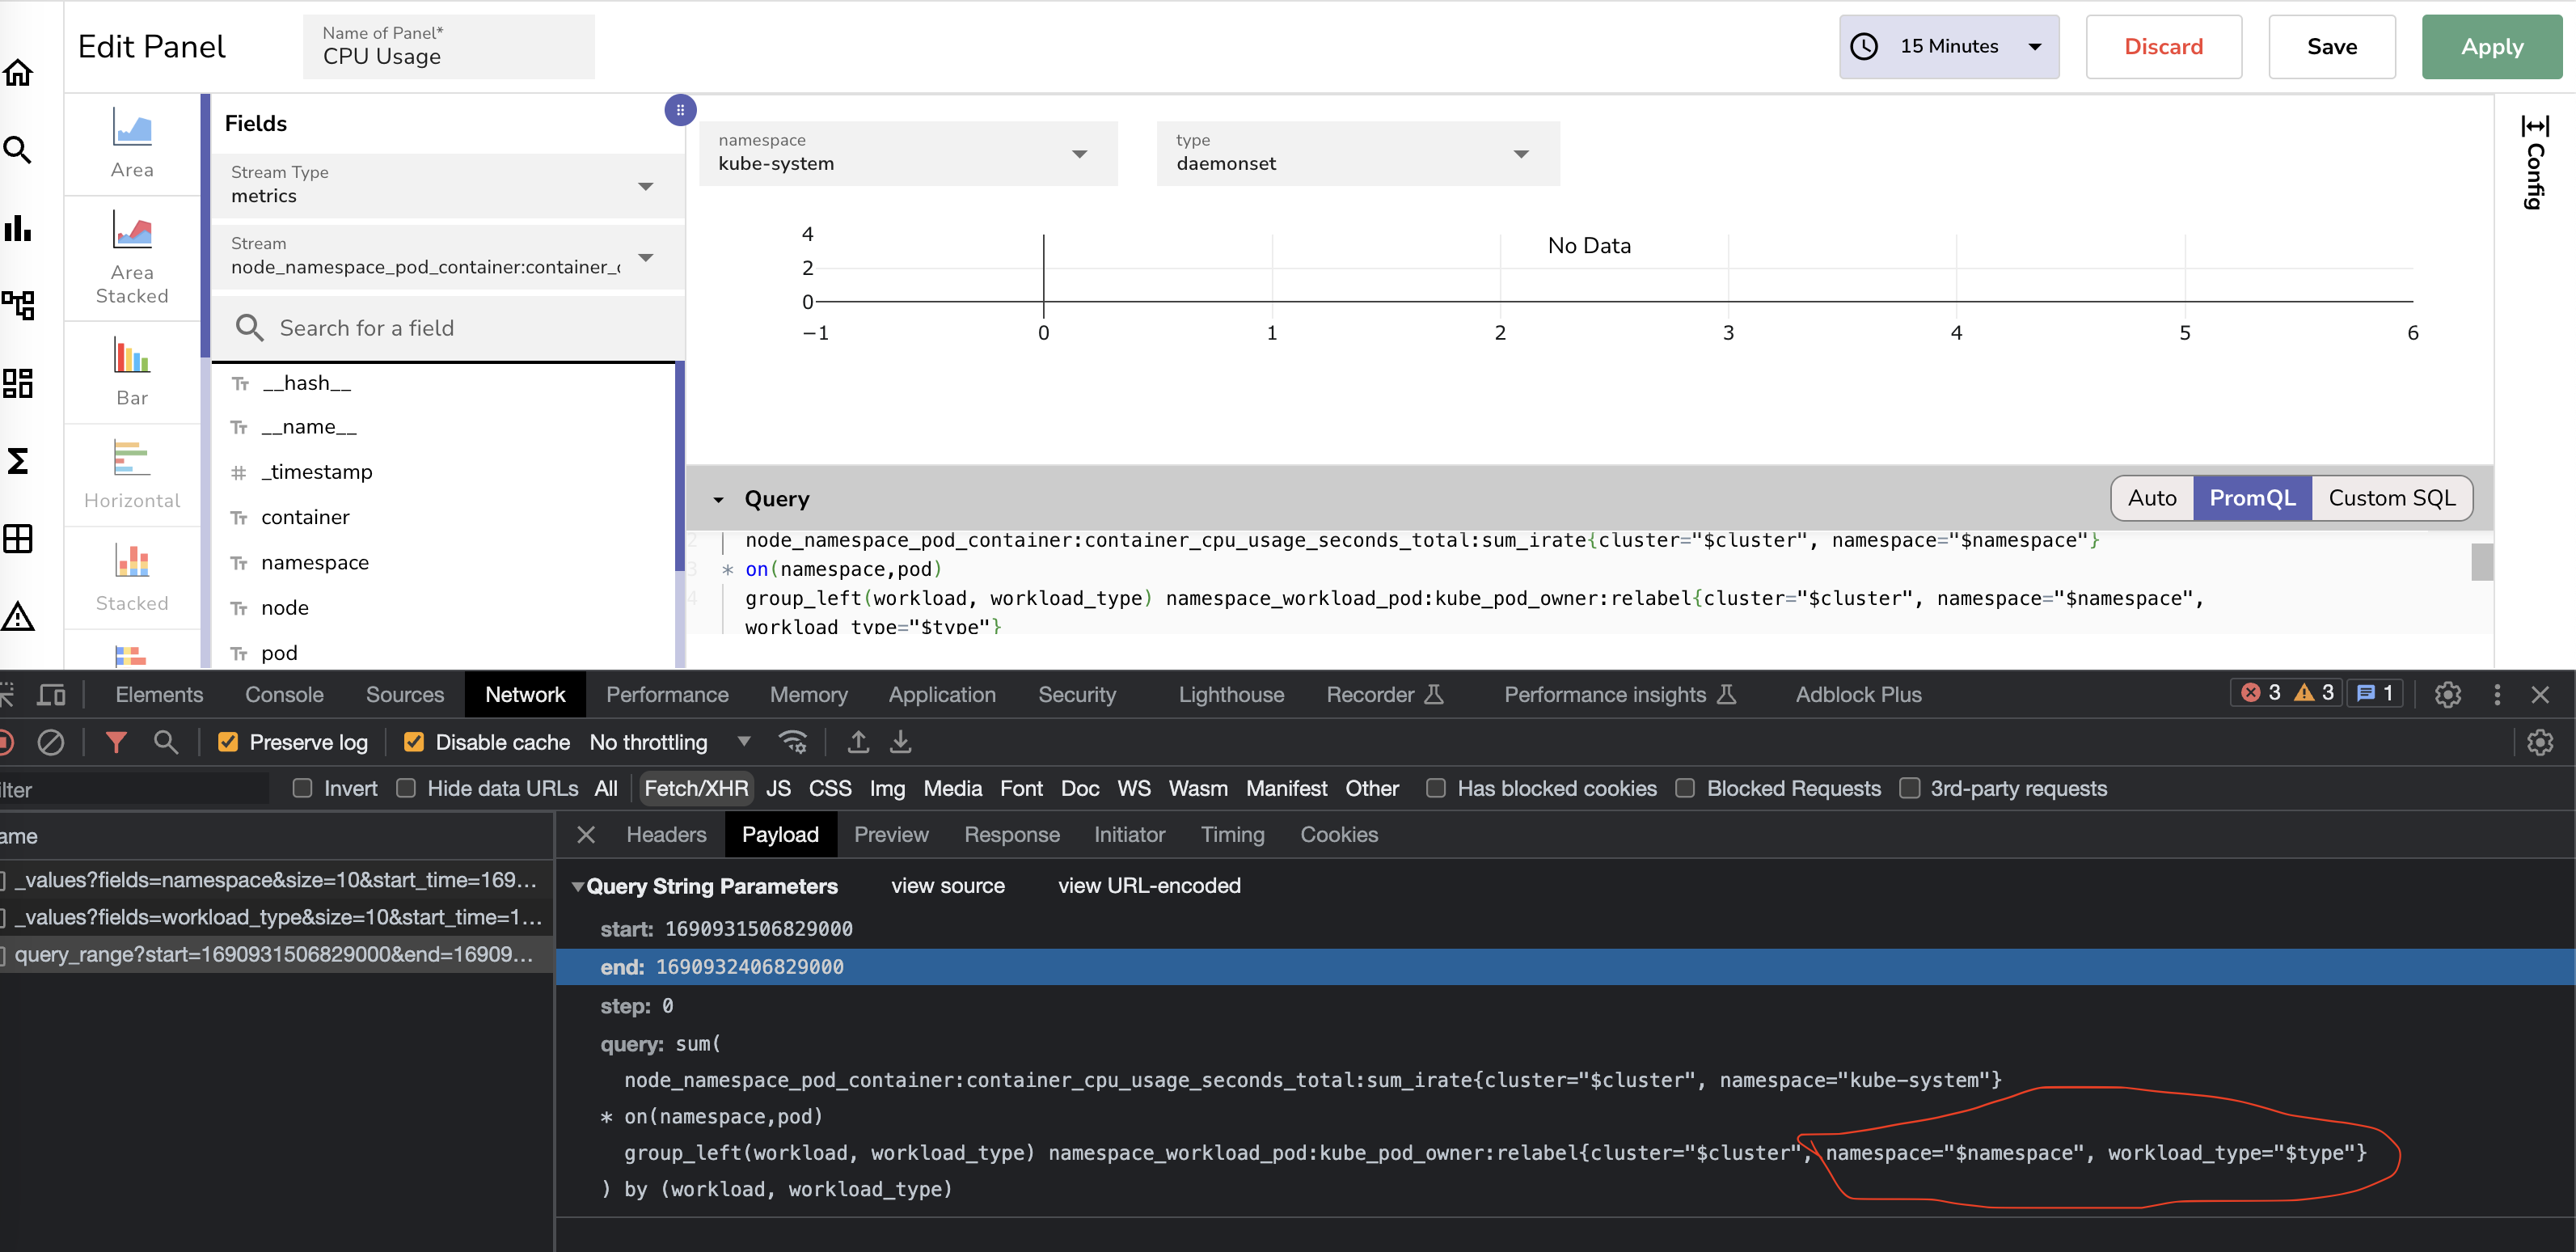Enable 3rd-party requests checkbox

pos(1910,788)
